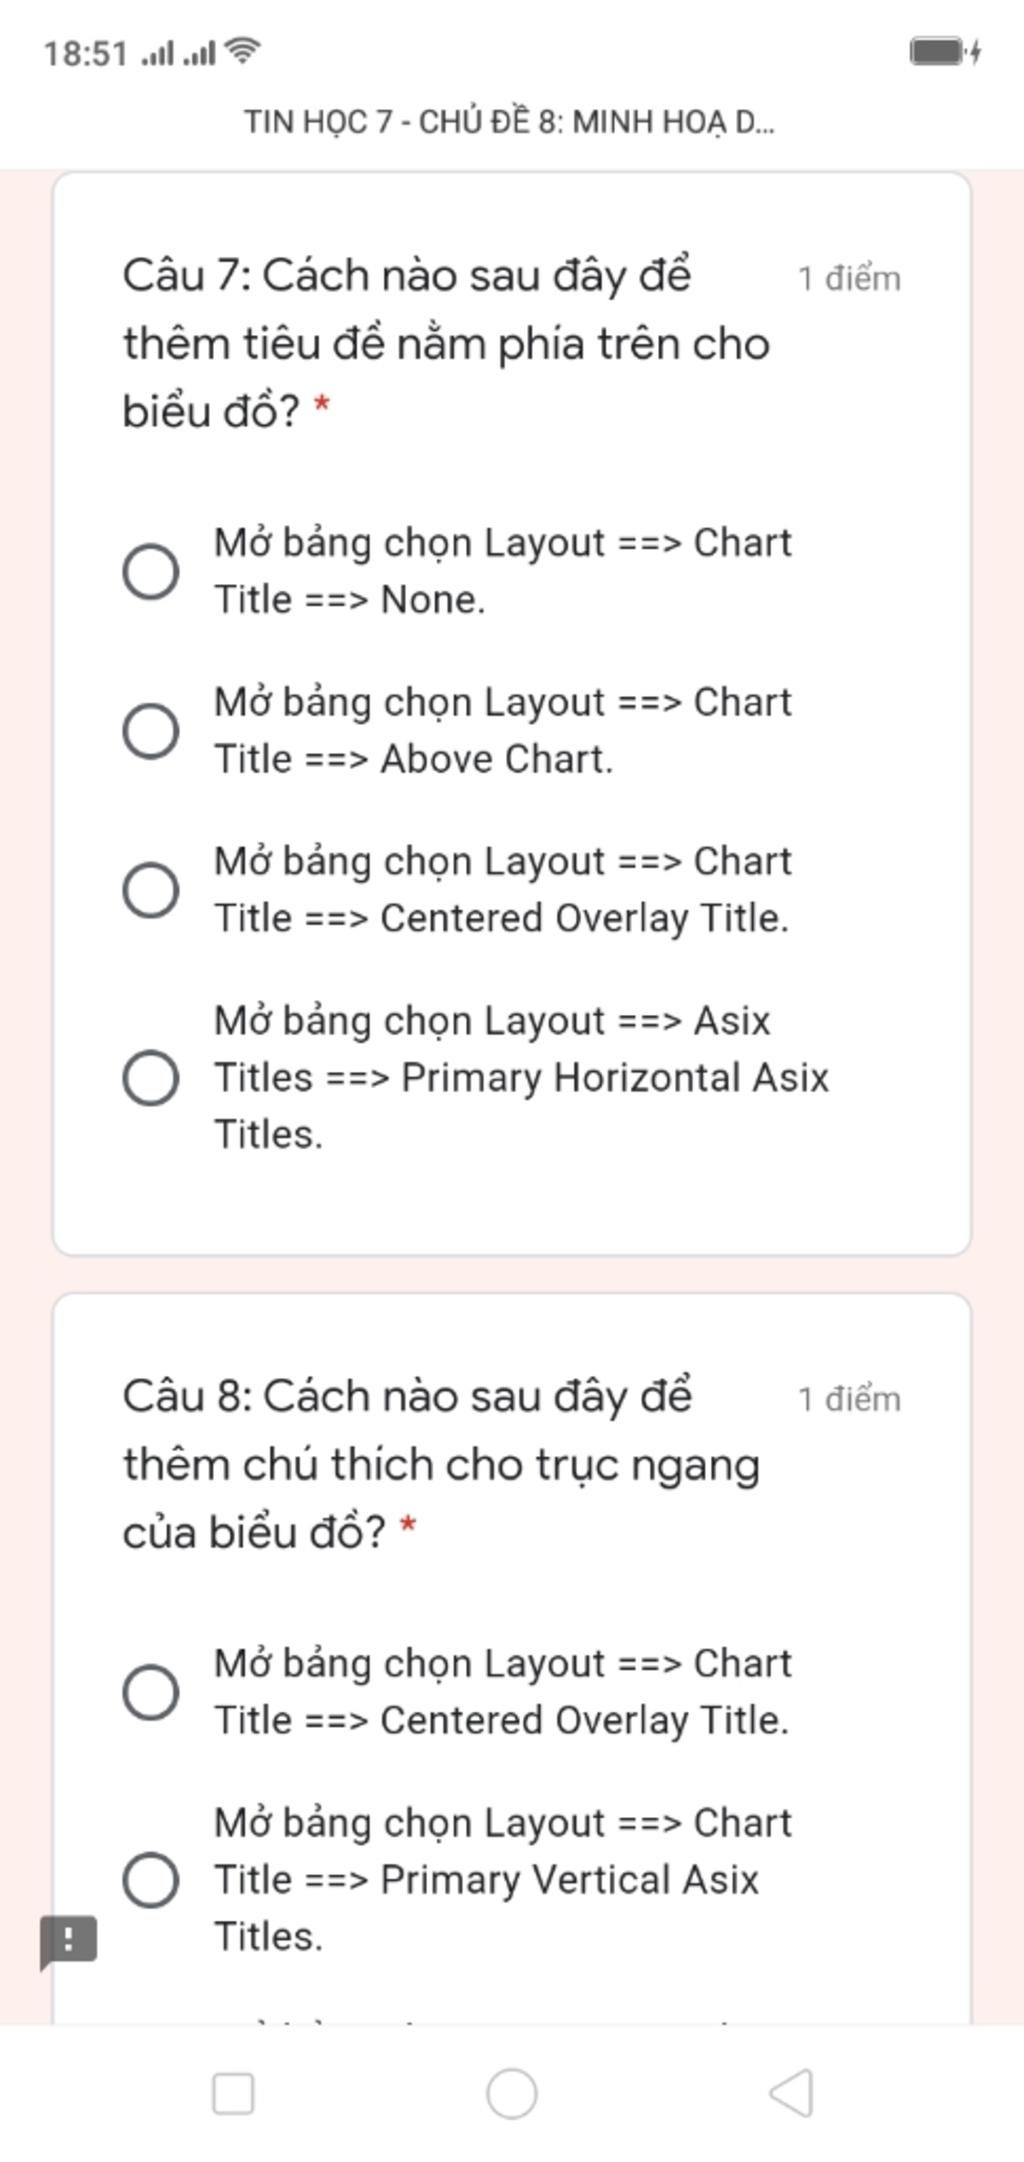Viewport: 1024px width, 2162px height.
Task: Tap the 18:51 clock in status bar
Action: coord(85,53)
